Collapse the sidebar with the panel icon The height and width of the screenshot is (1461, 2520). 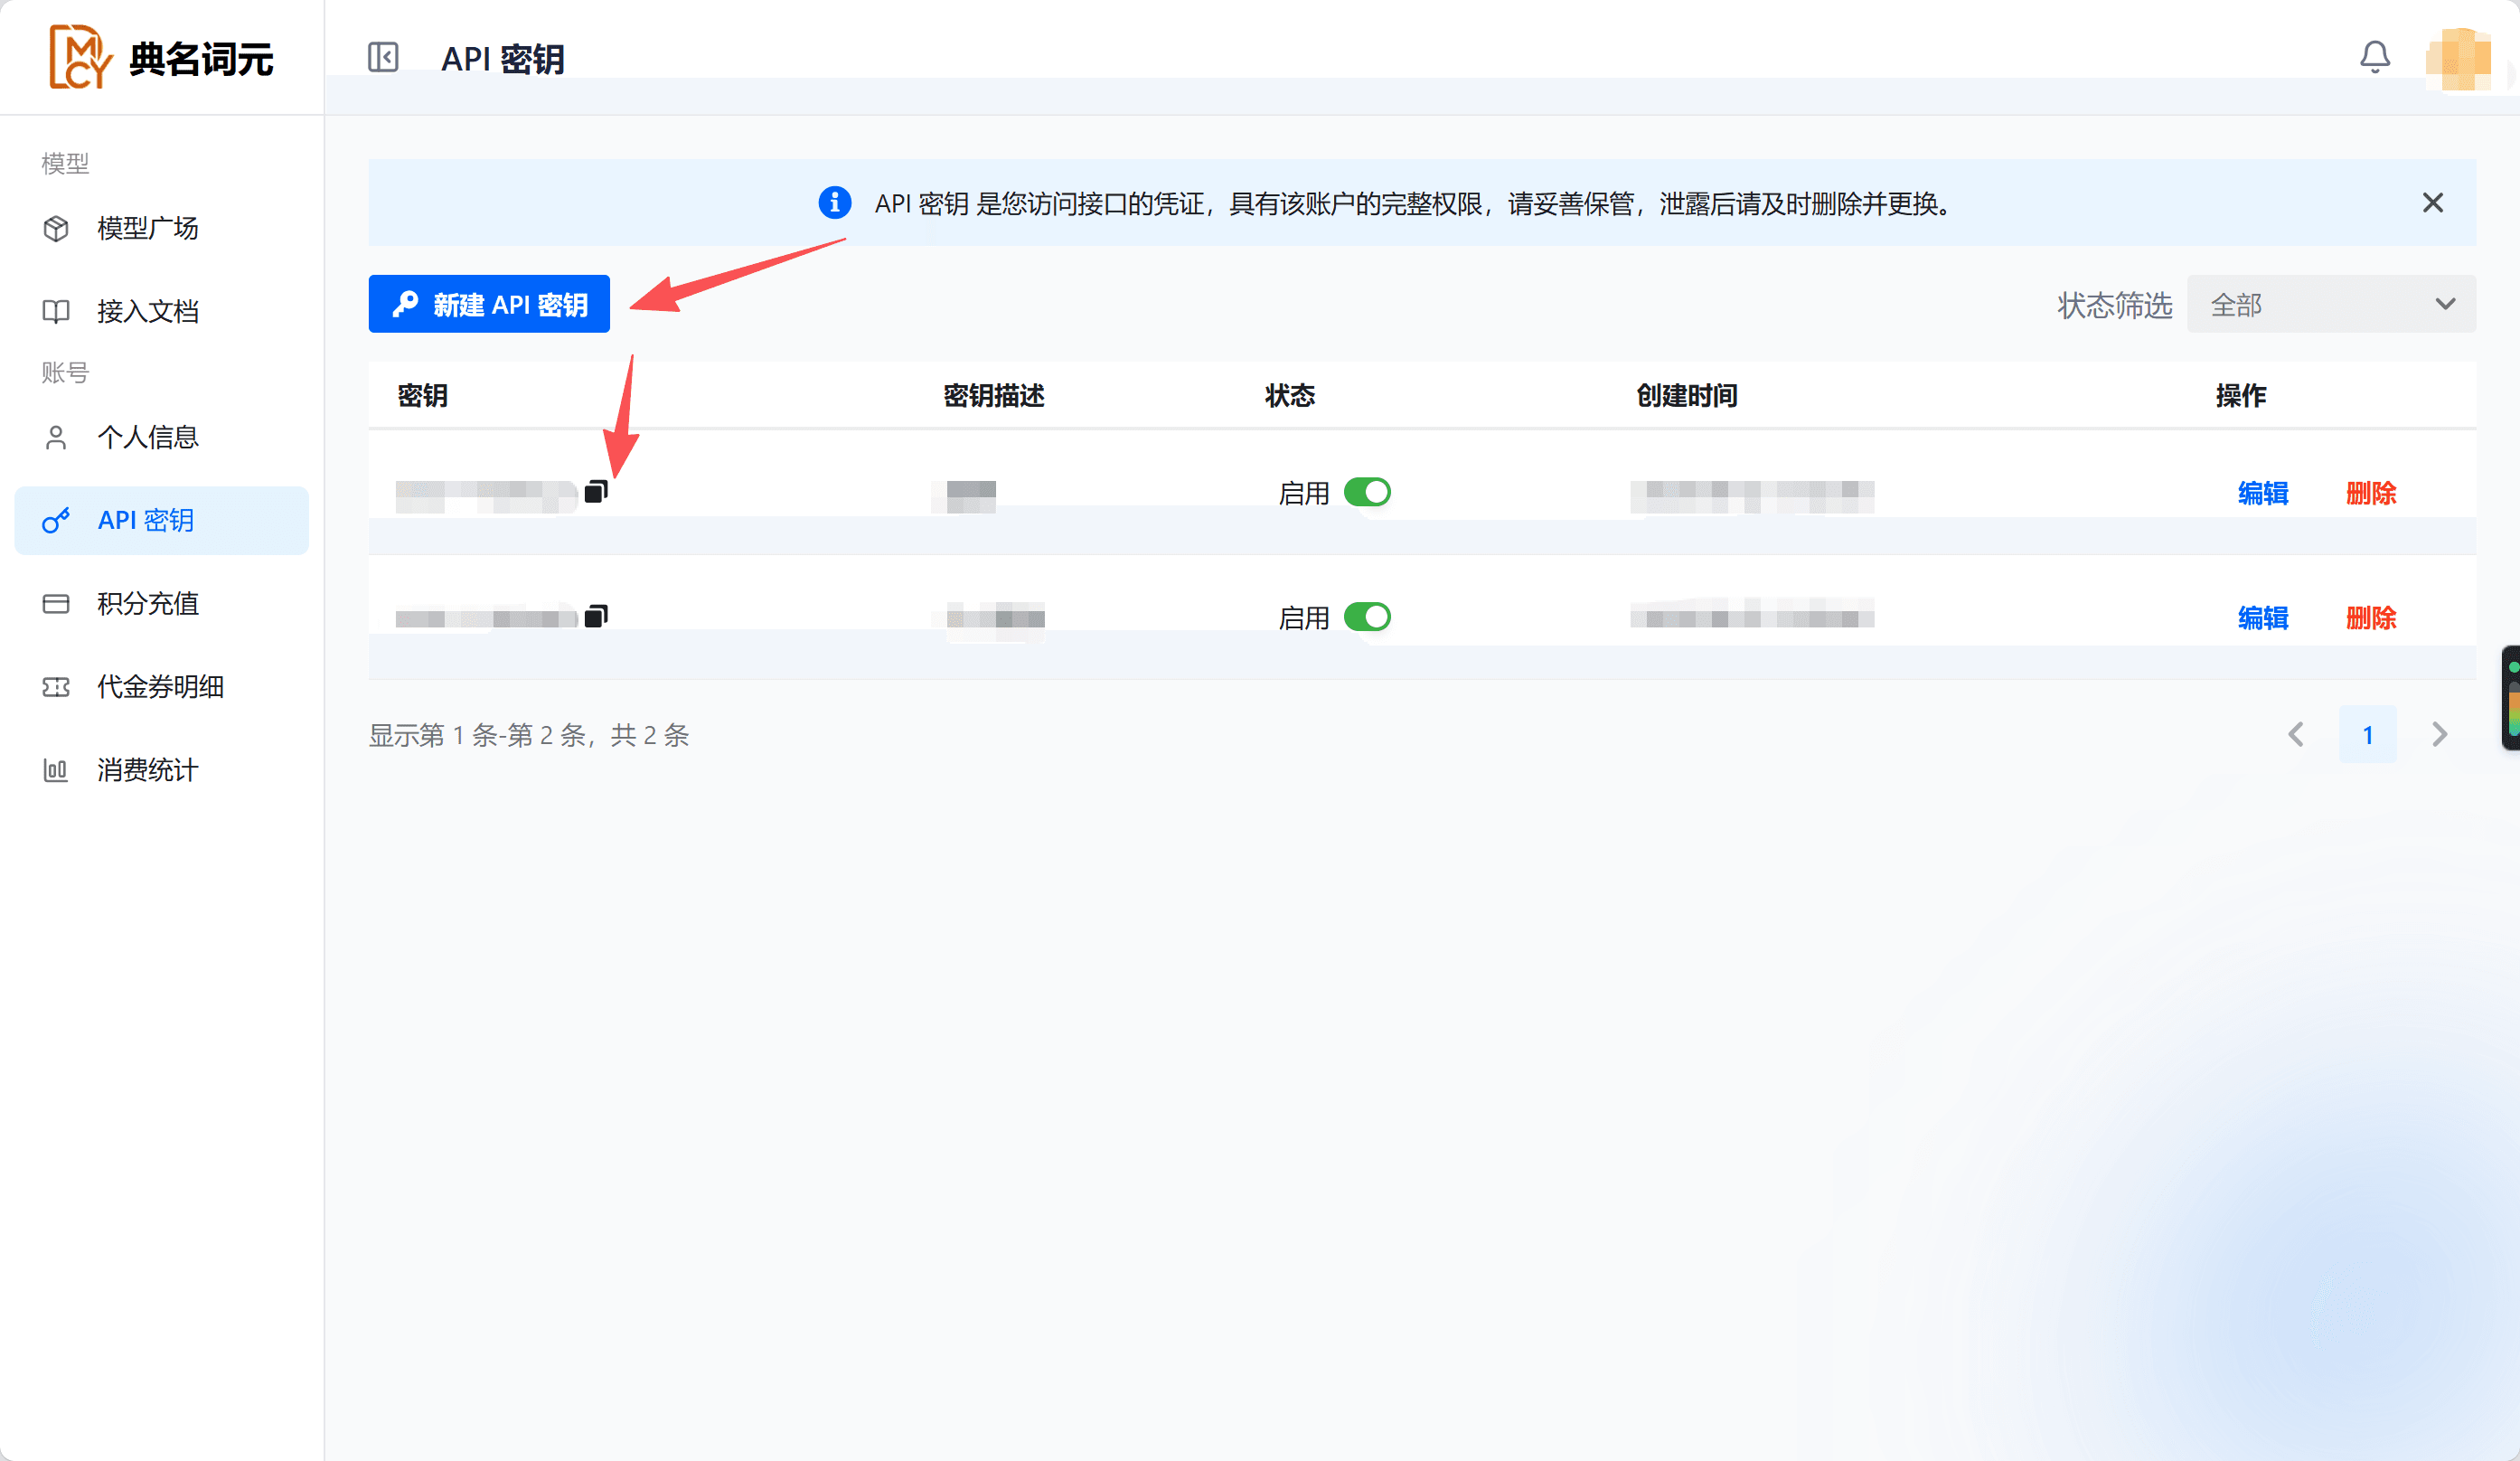pyautogui.click(x=383, y=57)
